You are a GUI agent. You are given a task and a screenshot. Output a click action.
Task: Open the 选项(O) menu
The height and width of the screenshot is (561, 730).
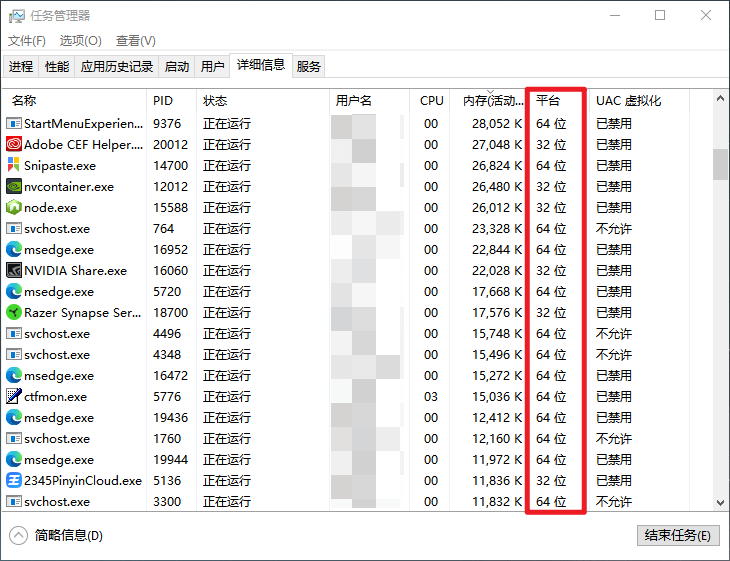click(80, 41)
